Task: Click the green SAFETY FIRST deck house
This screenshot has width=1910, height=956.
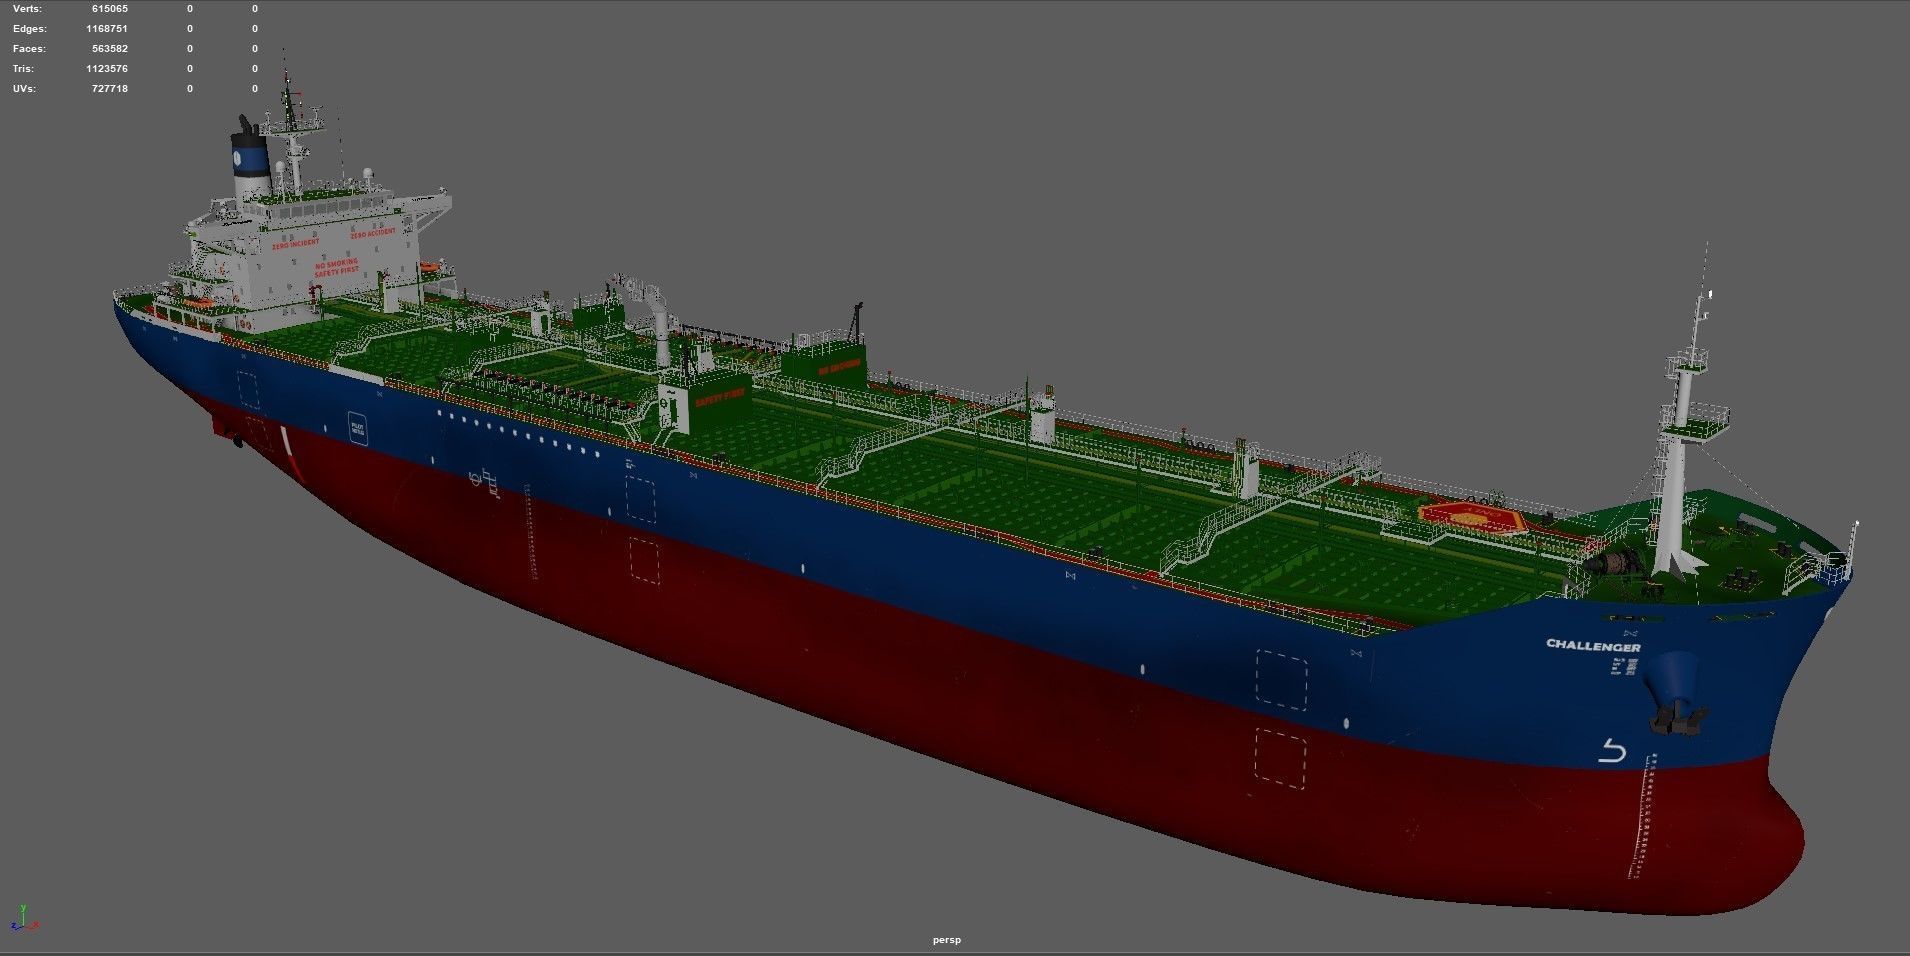Action: (704, 402)
